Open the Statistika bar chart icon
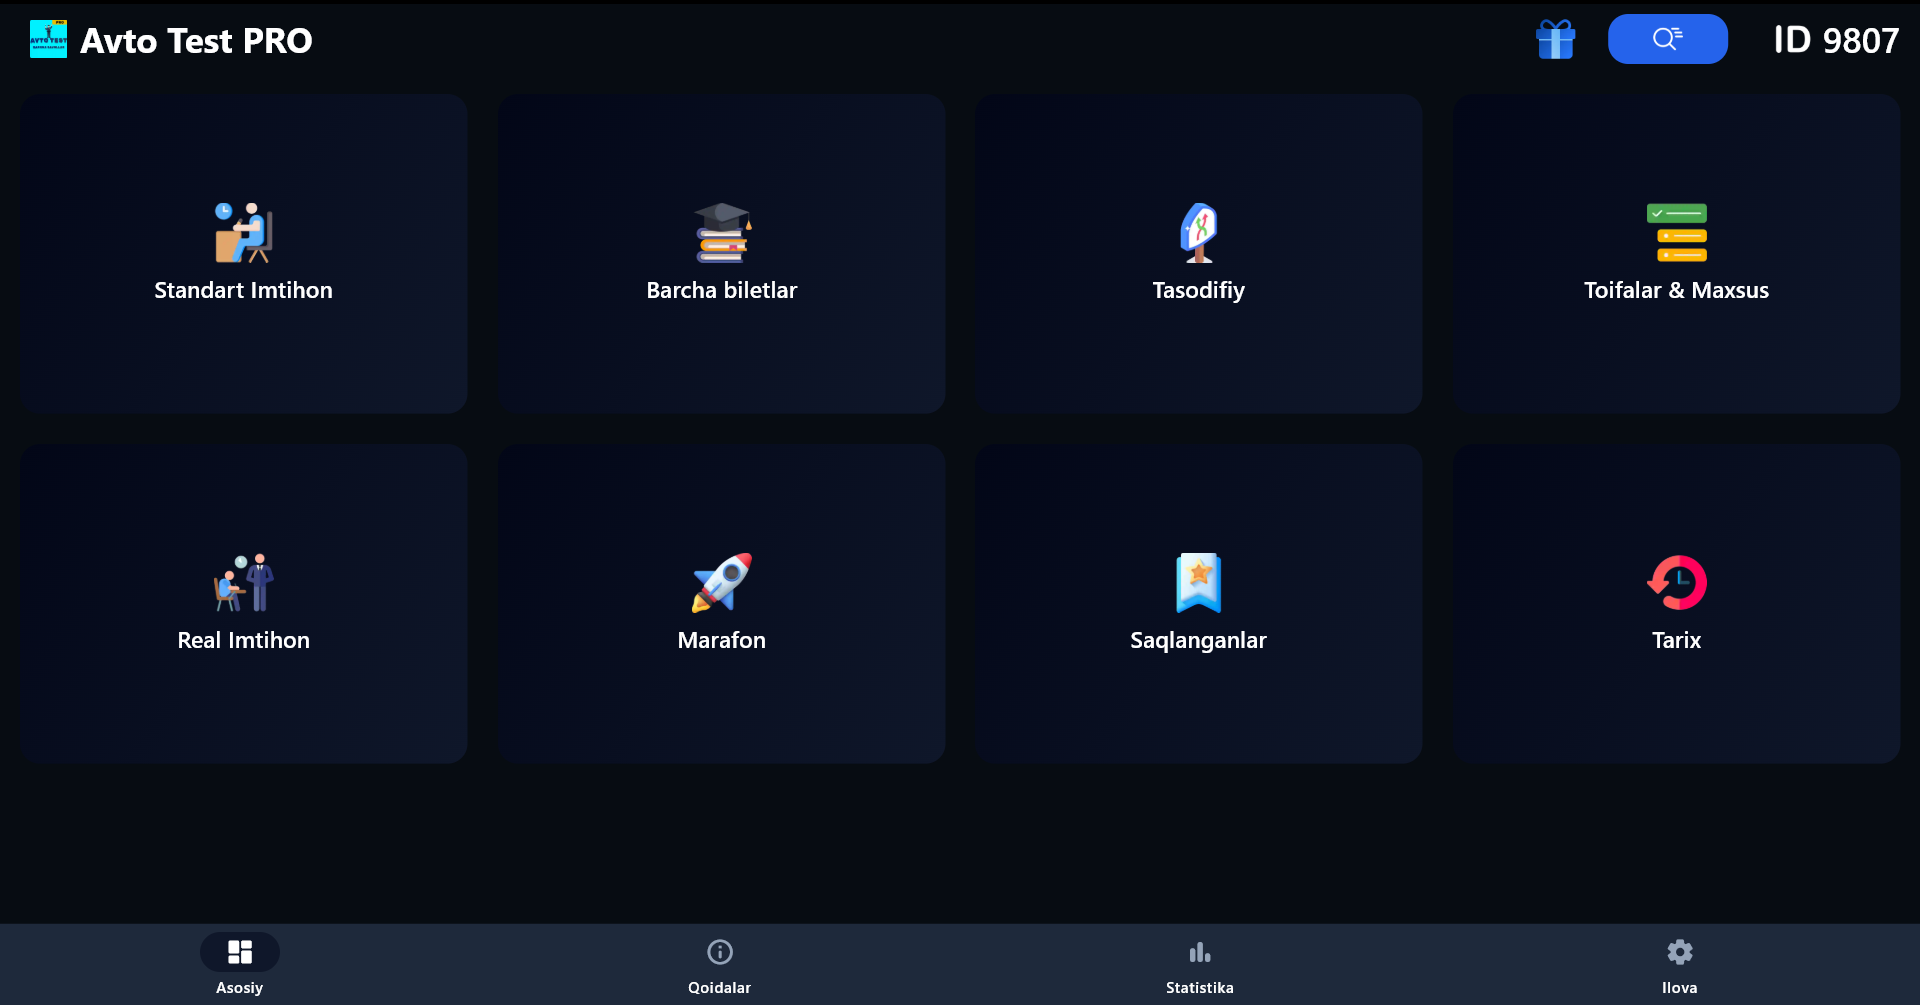 click(x=1199, y=952)
